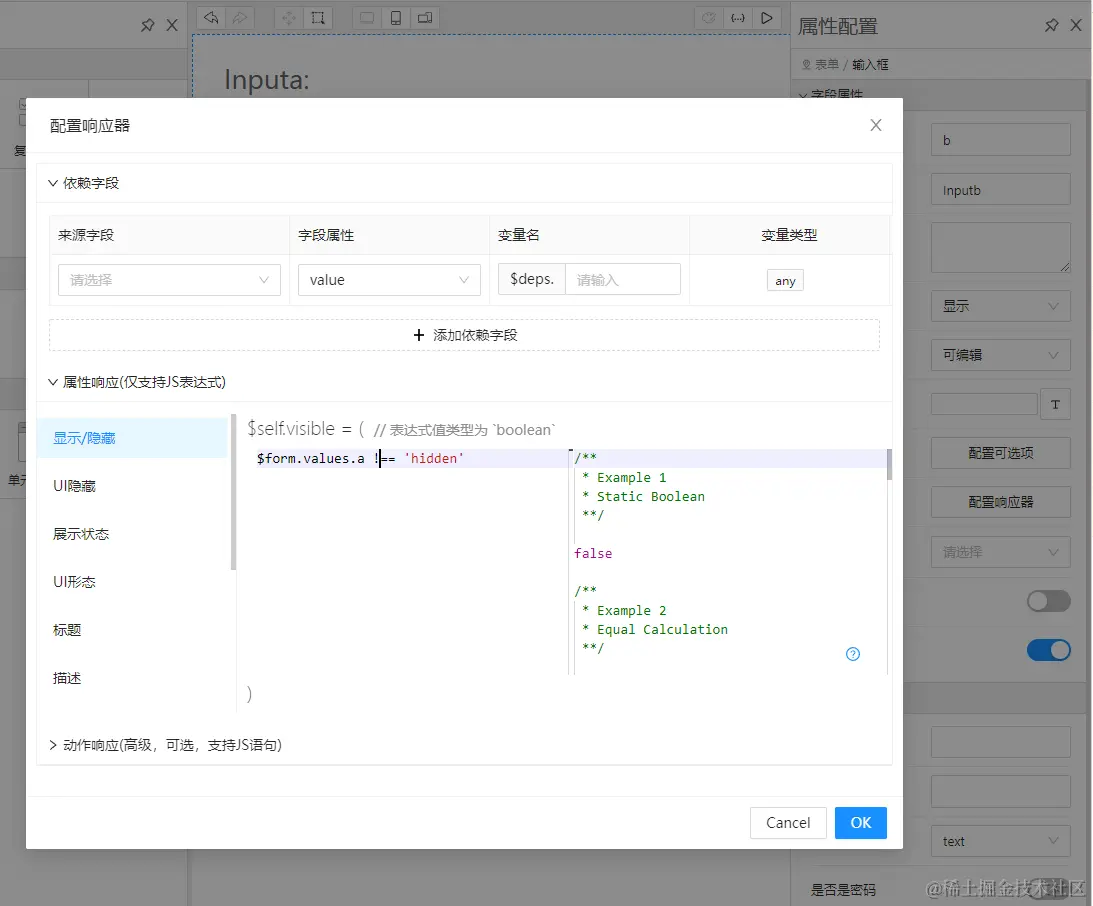Pin the 属性配置 panel

(1051, 26)
